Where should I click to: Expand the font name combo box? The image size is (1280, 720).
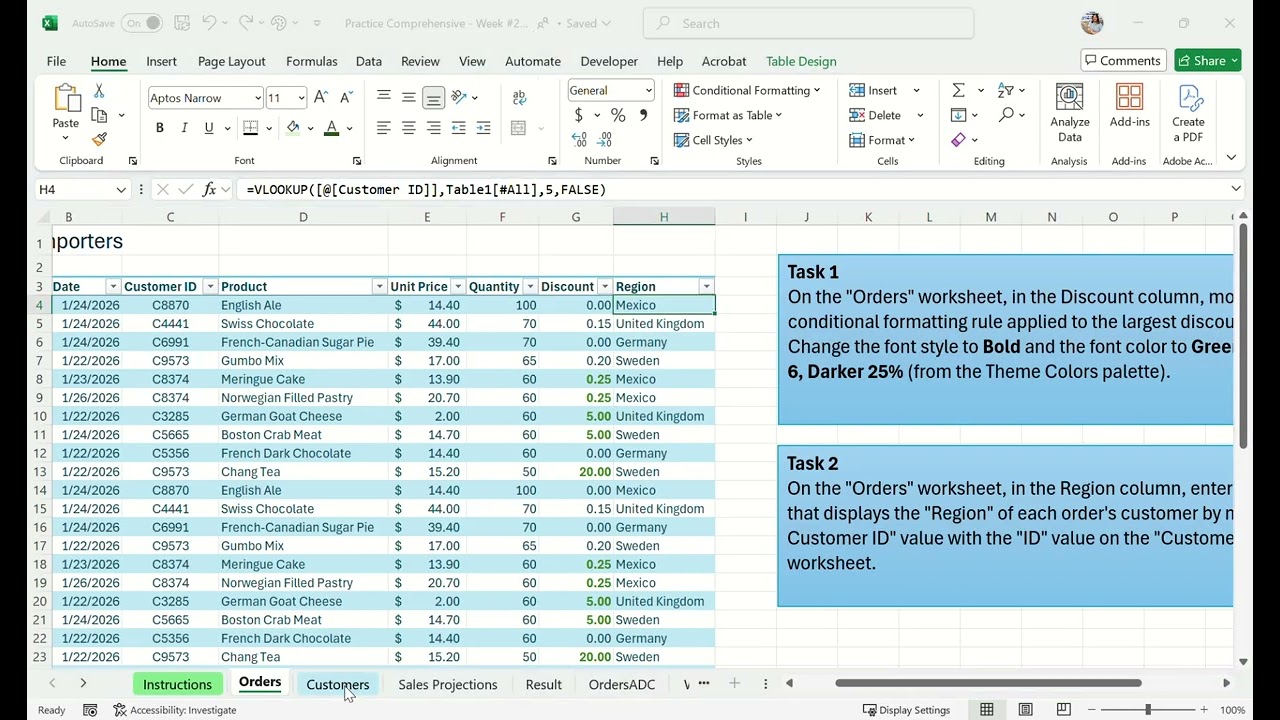[257, 98]
